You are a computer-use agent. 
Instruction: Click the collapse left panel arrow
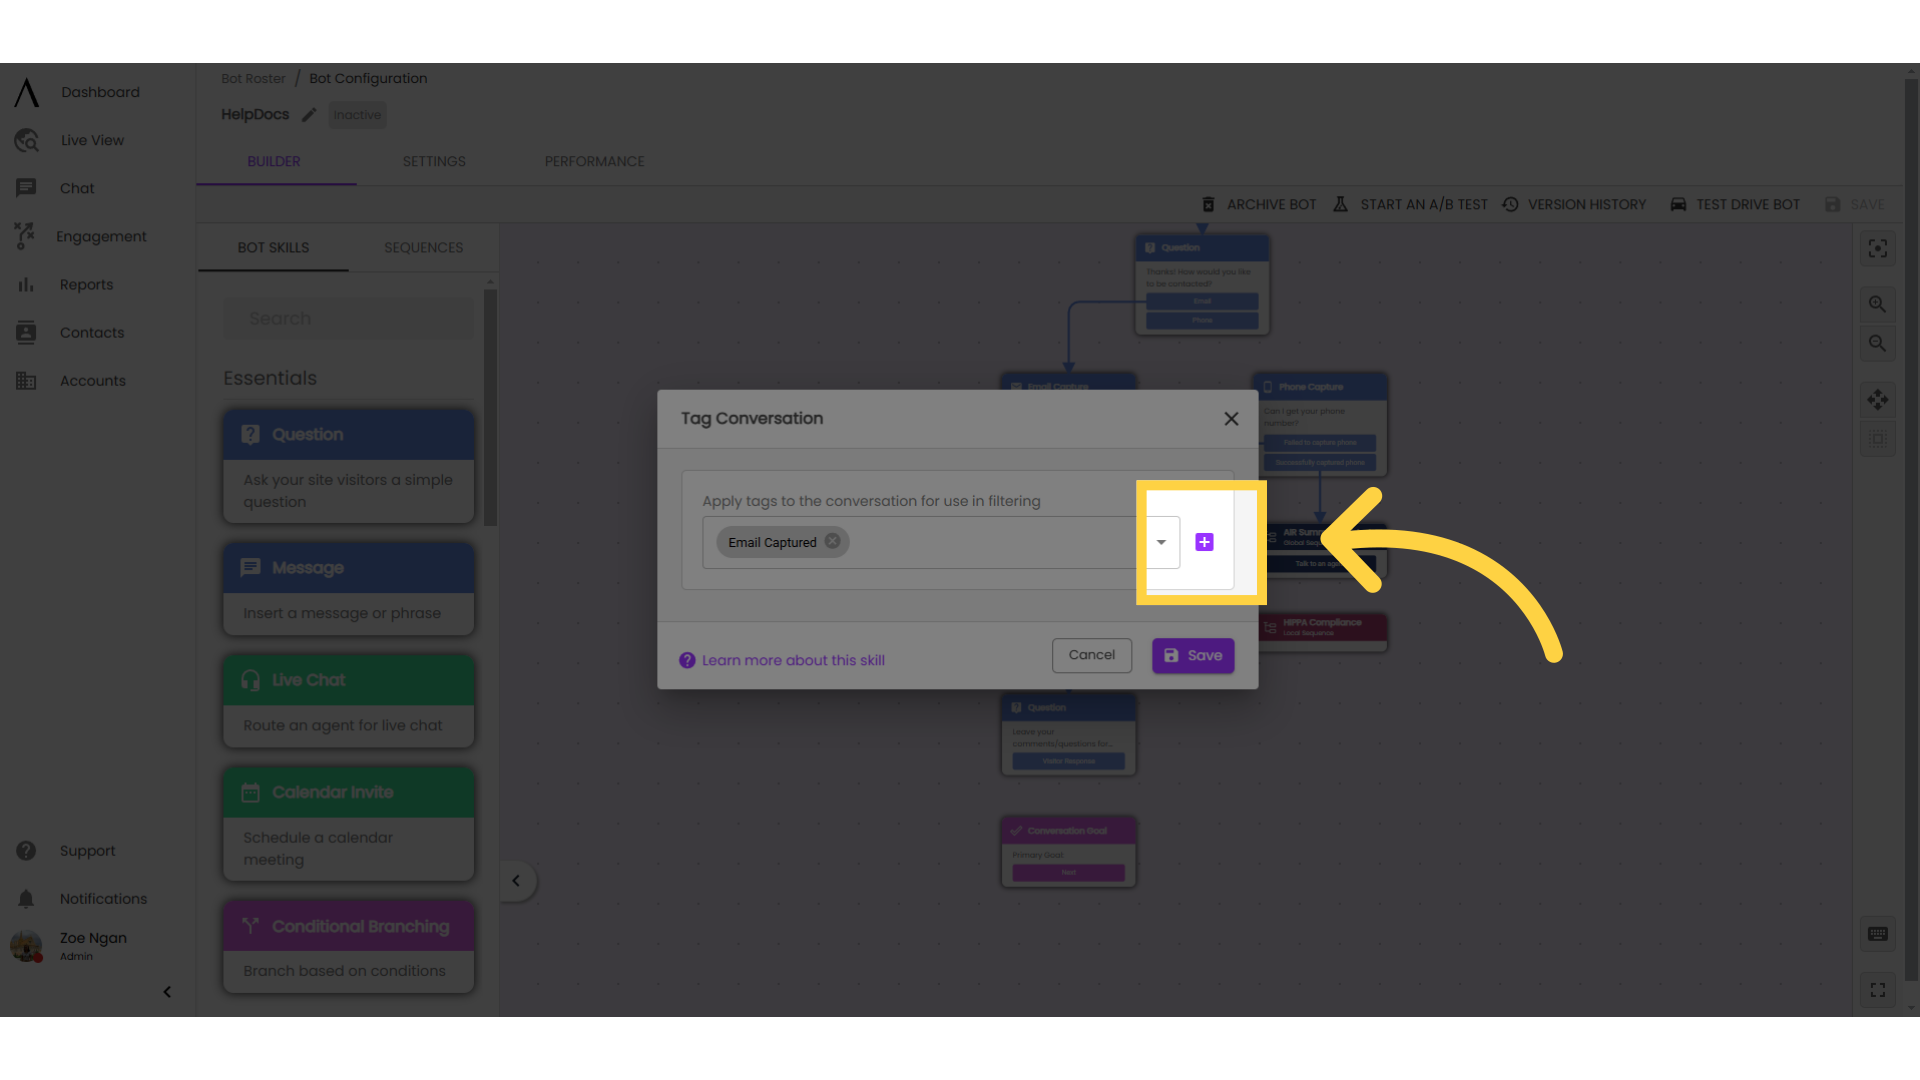coord(167,992)
